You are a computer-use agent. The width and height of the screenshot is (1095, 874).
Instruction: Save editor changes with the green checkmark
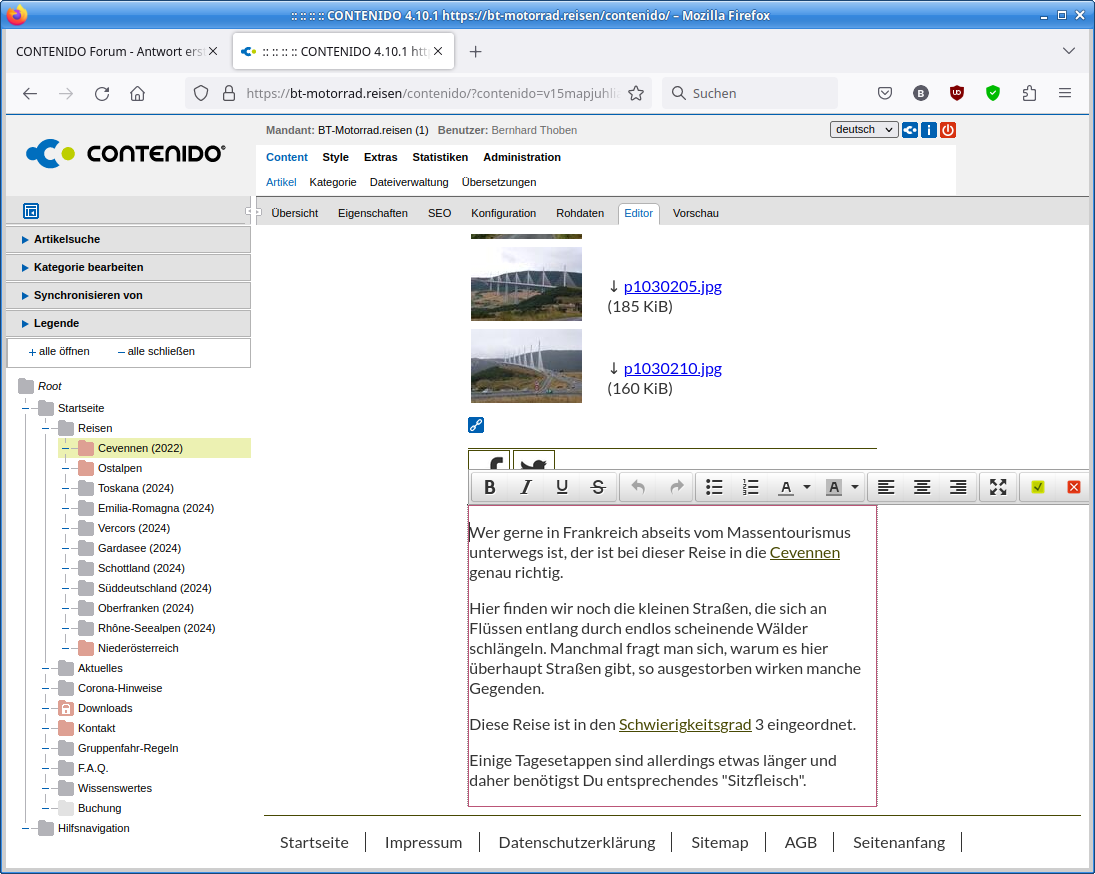click(x=1038, y=487)
